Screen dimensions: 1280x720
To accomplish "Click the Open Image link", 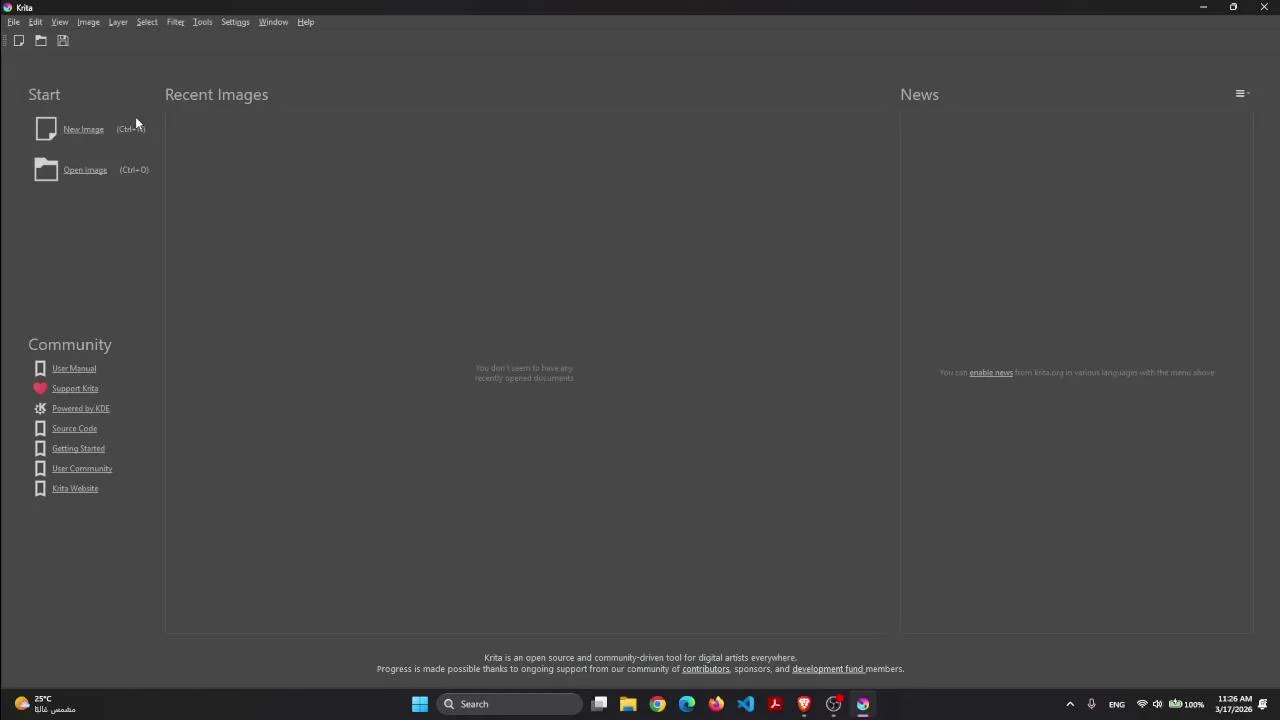I will [x=85, y=170].
